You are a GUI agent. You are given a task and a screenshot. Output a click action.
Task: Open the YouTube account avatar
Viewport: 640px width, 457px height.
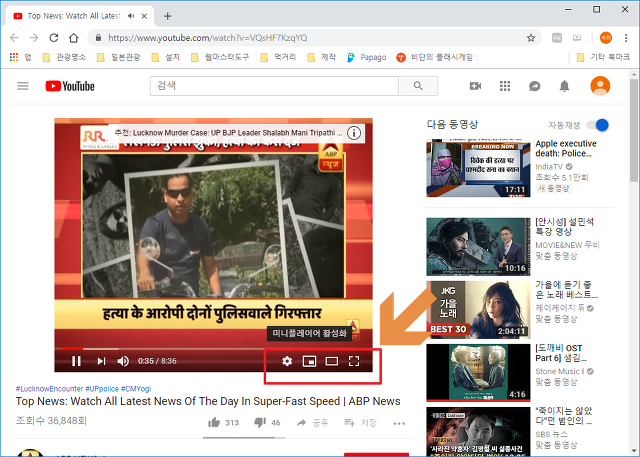tap(600, 86)
